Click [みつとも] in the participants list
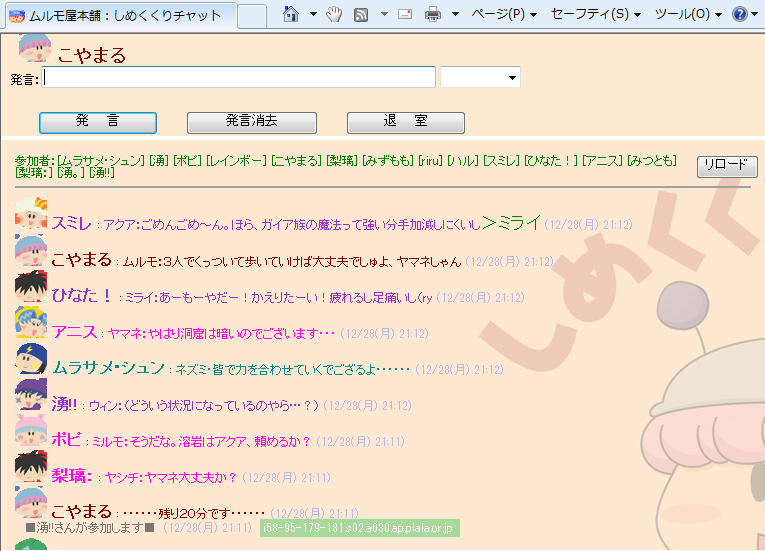765x551 pixels. [652, 161]
